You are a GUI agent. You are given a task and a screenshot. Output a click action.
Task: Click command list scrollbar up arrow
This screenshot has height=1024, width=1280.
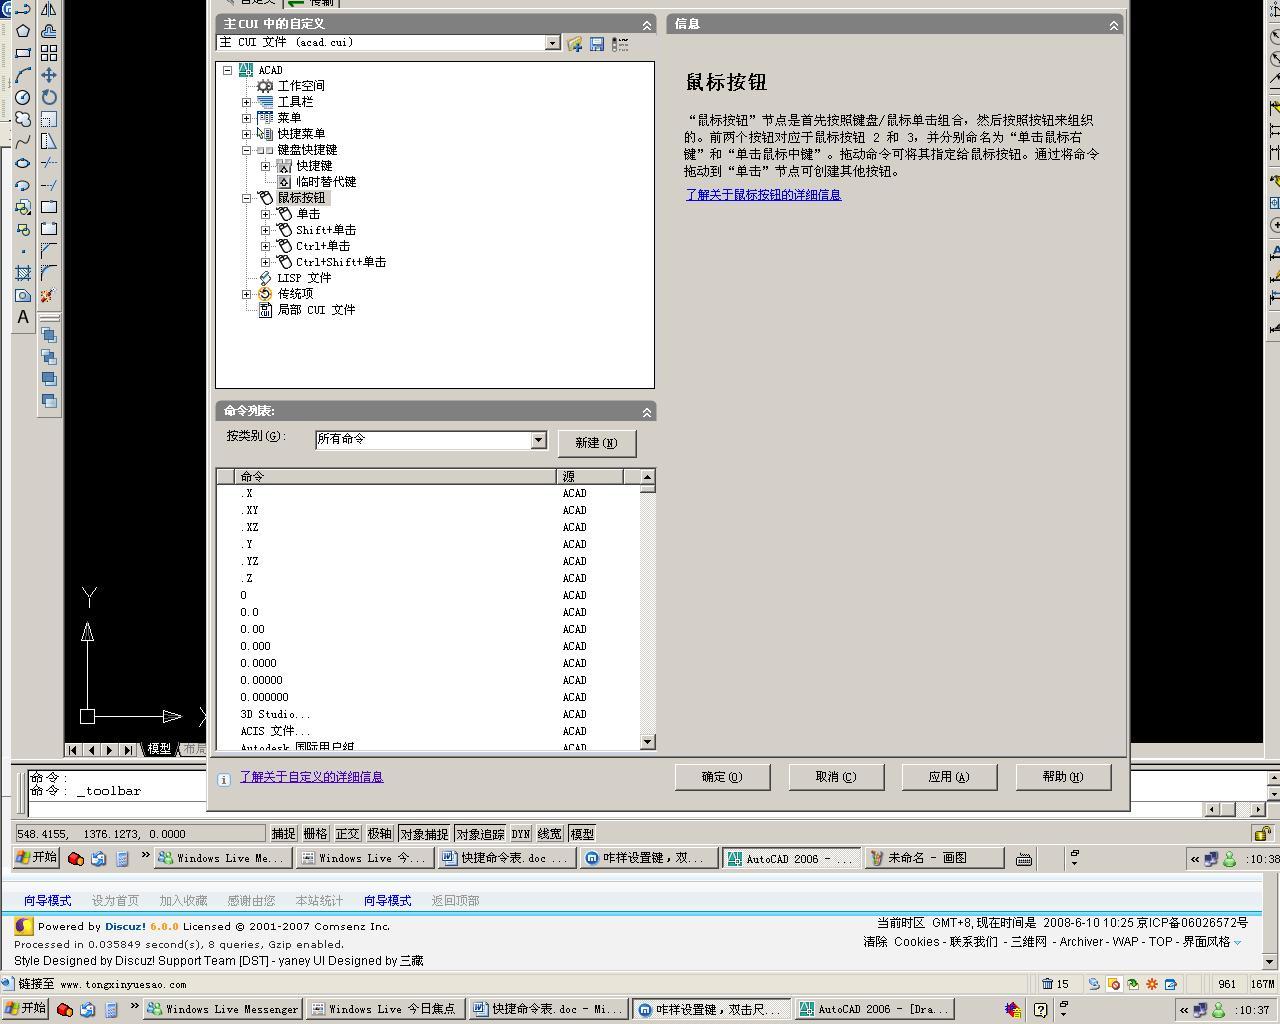(647, 477)
